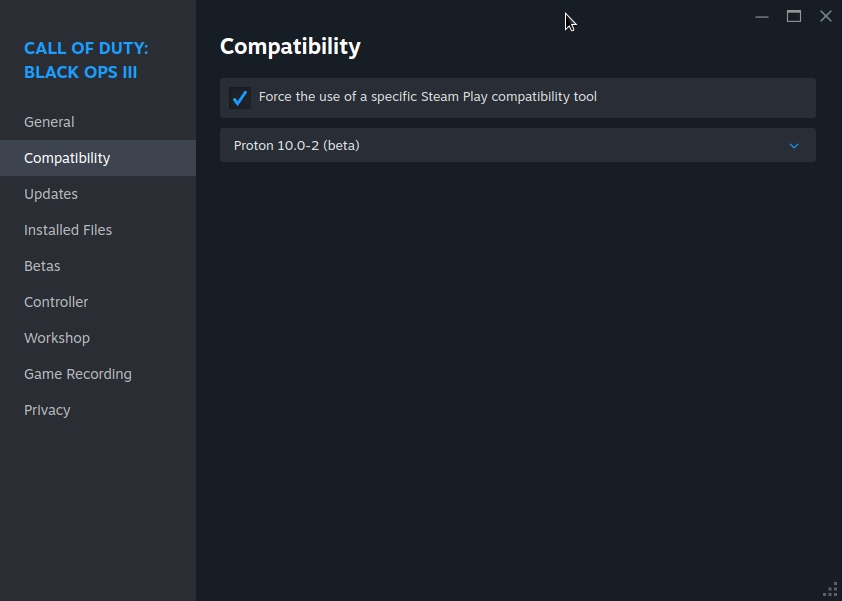842x601 pixels.
Task: Open Game Recording settings
Action: tap(78, 374)
